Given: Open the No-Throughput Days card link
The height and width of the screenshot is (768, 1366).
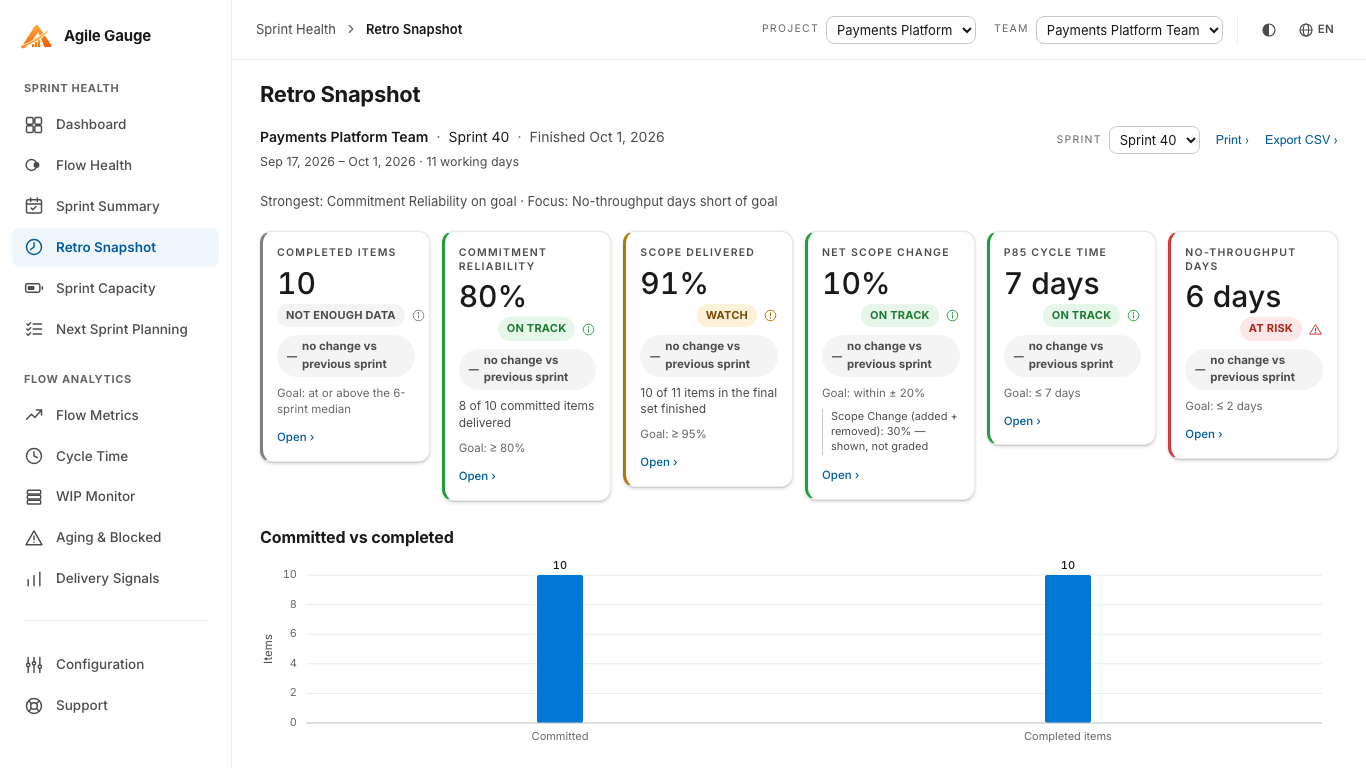Looking at the screenshot, I should pyautogui.click(x=1204, y=434).
